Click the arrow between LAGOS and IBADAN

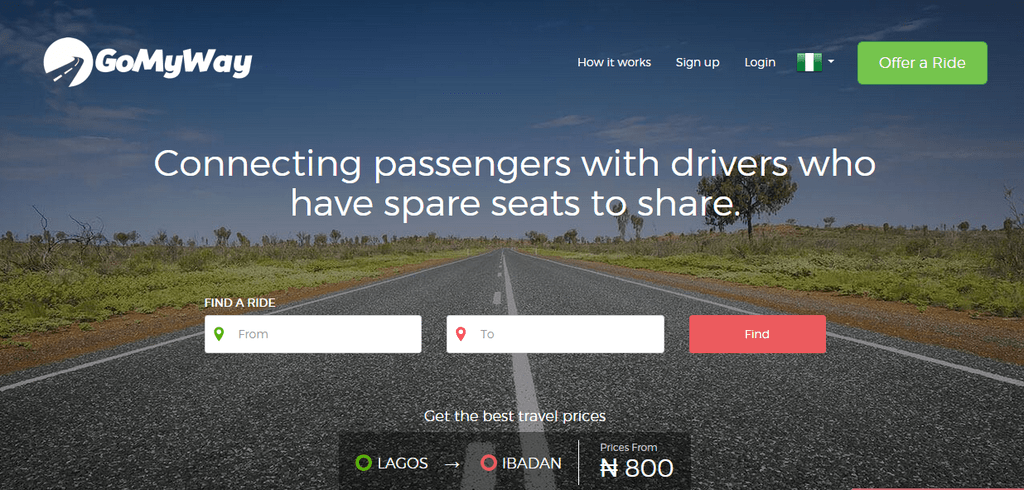[x=452, y=464]
